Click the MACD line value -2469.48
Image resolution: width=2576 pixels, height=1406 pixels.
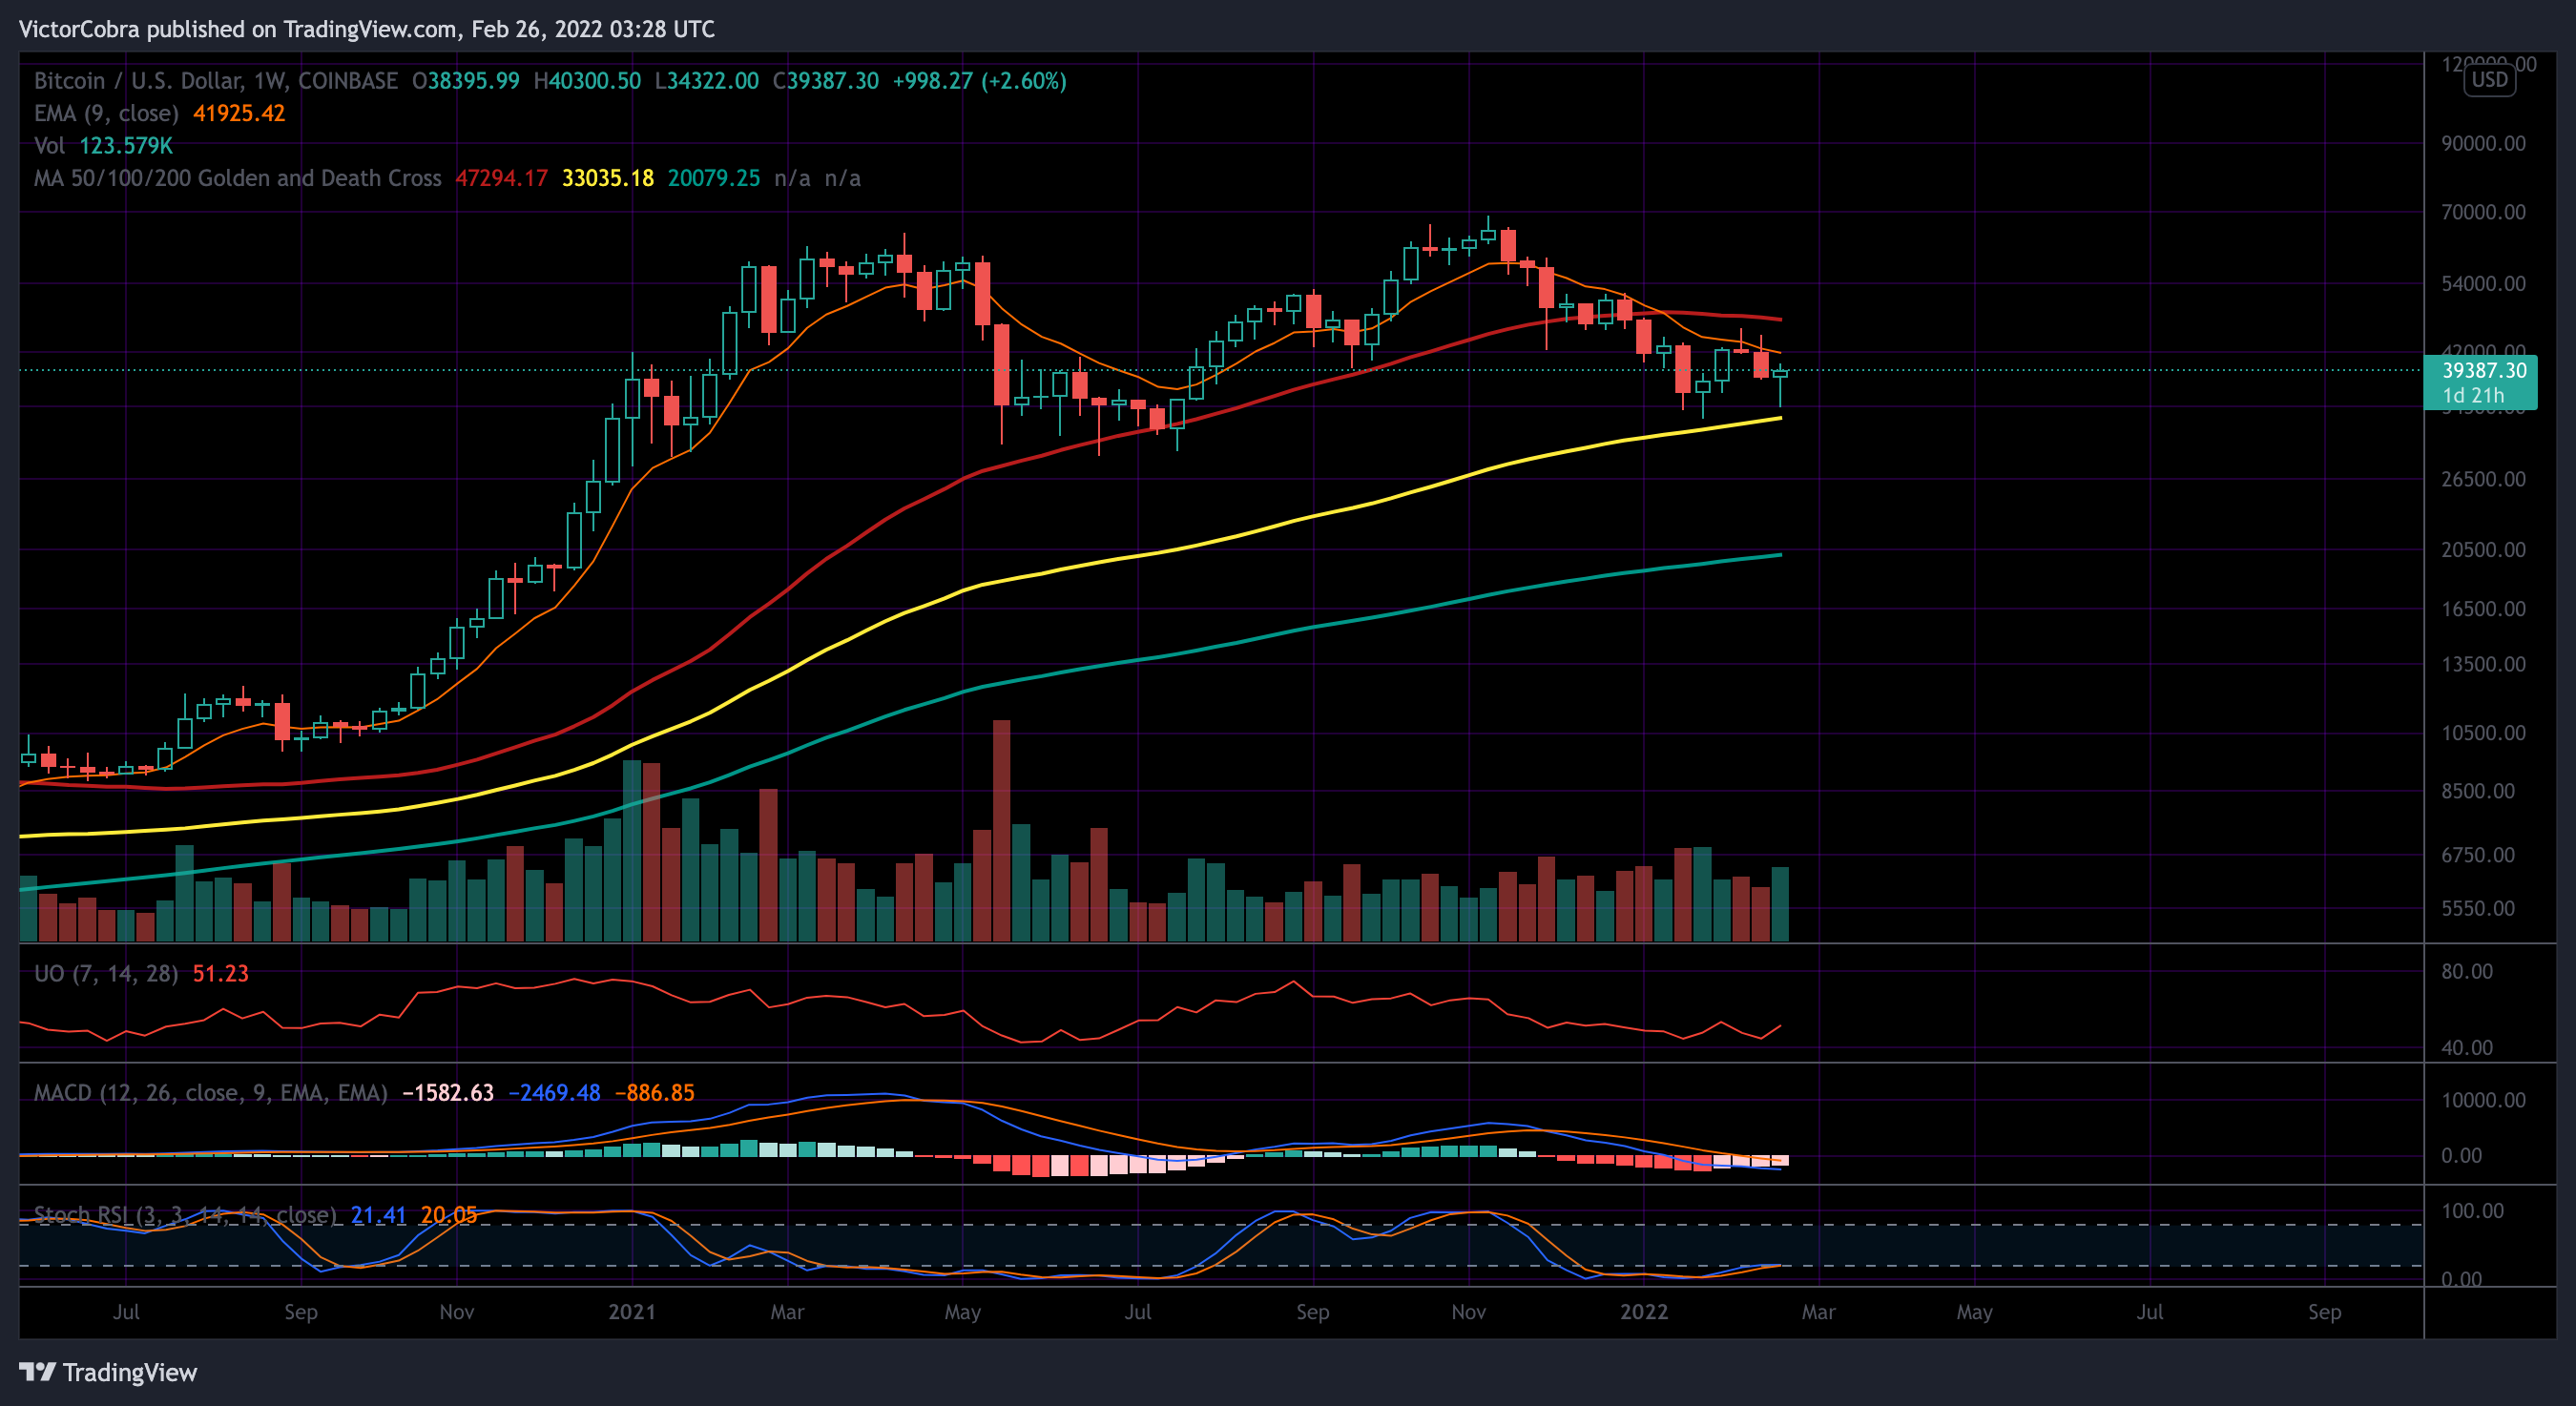coord(554,1093)
